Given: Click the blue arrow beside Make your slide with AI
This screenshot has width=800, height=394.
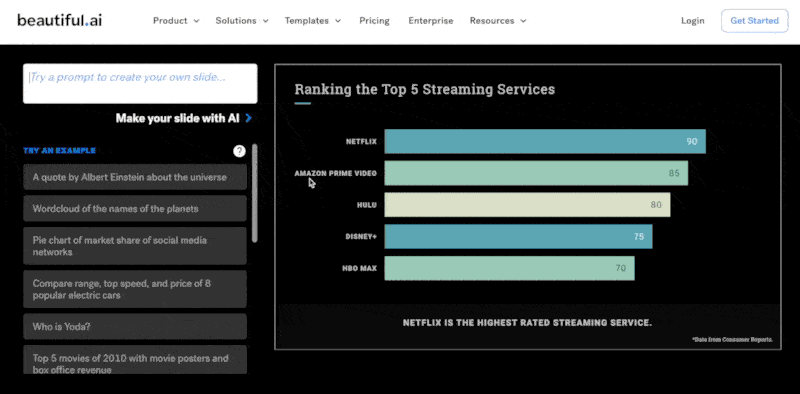Looking at the screenshot, I should click(x=248, y=118).
